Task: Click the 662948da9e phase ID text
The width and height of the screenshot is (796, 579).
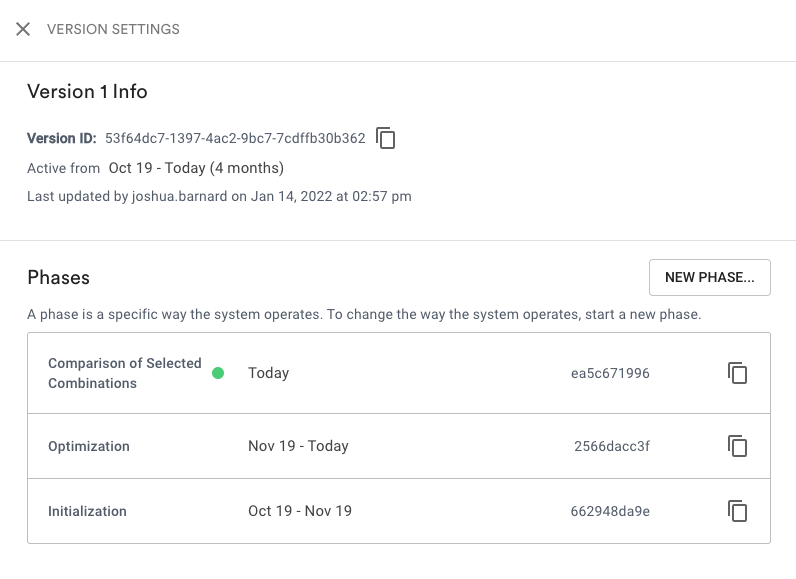Action: (x=610, y=511)
